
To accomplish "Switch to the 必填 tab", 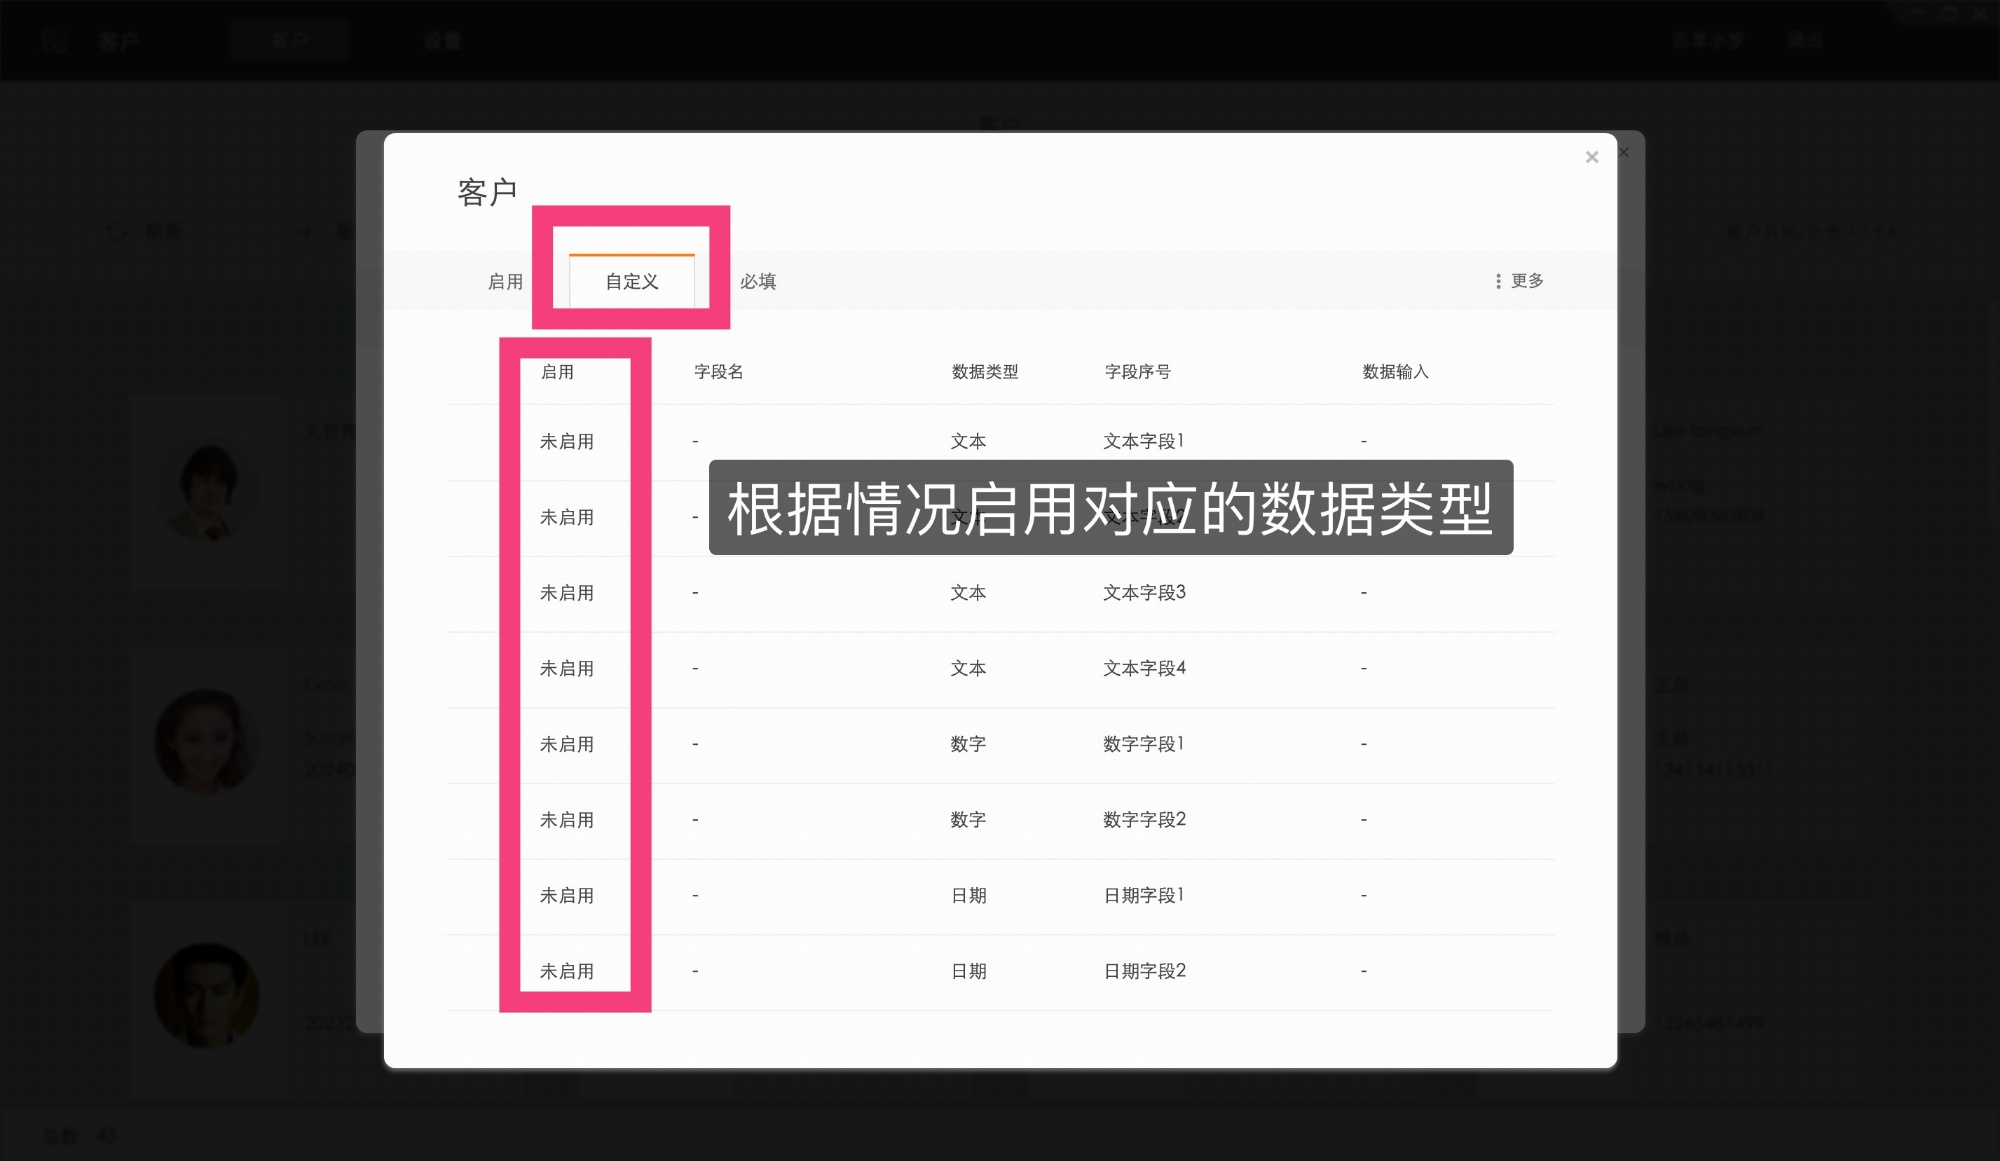I will coord(758,281).
